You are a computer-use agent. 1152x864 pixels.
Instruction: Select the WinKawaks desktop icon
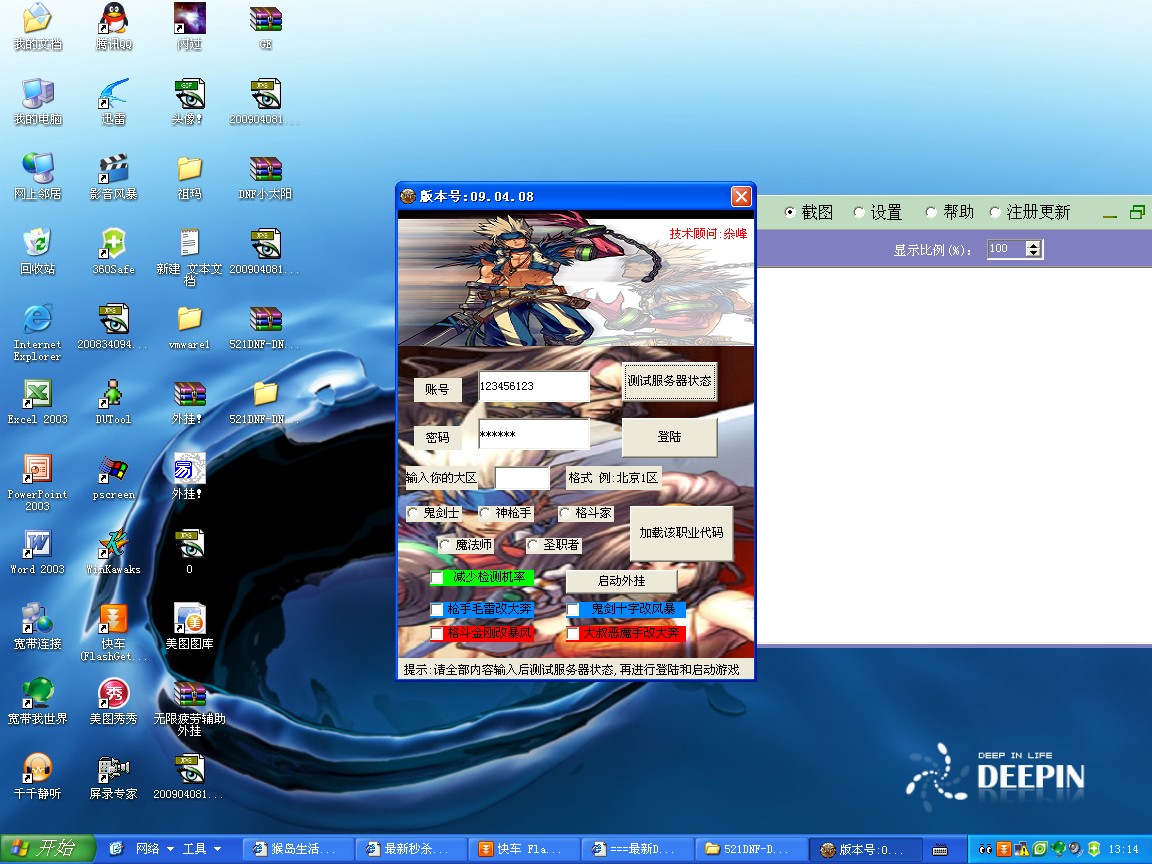(113, 551)
